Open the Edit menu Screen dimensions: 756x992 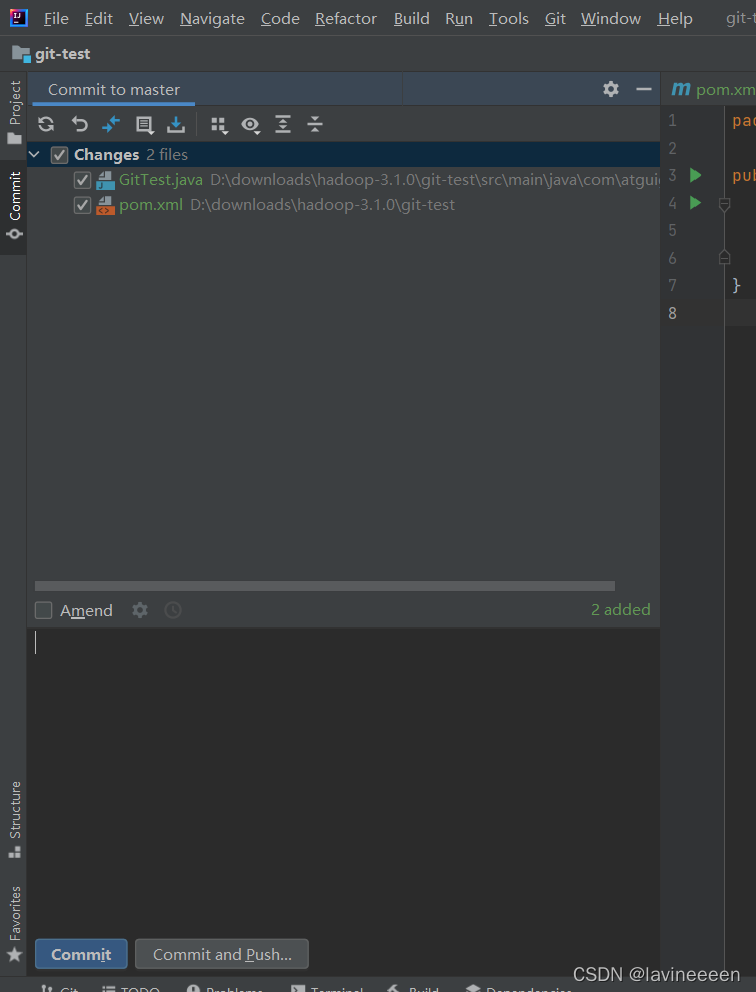[99, 19]
